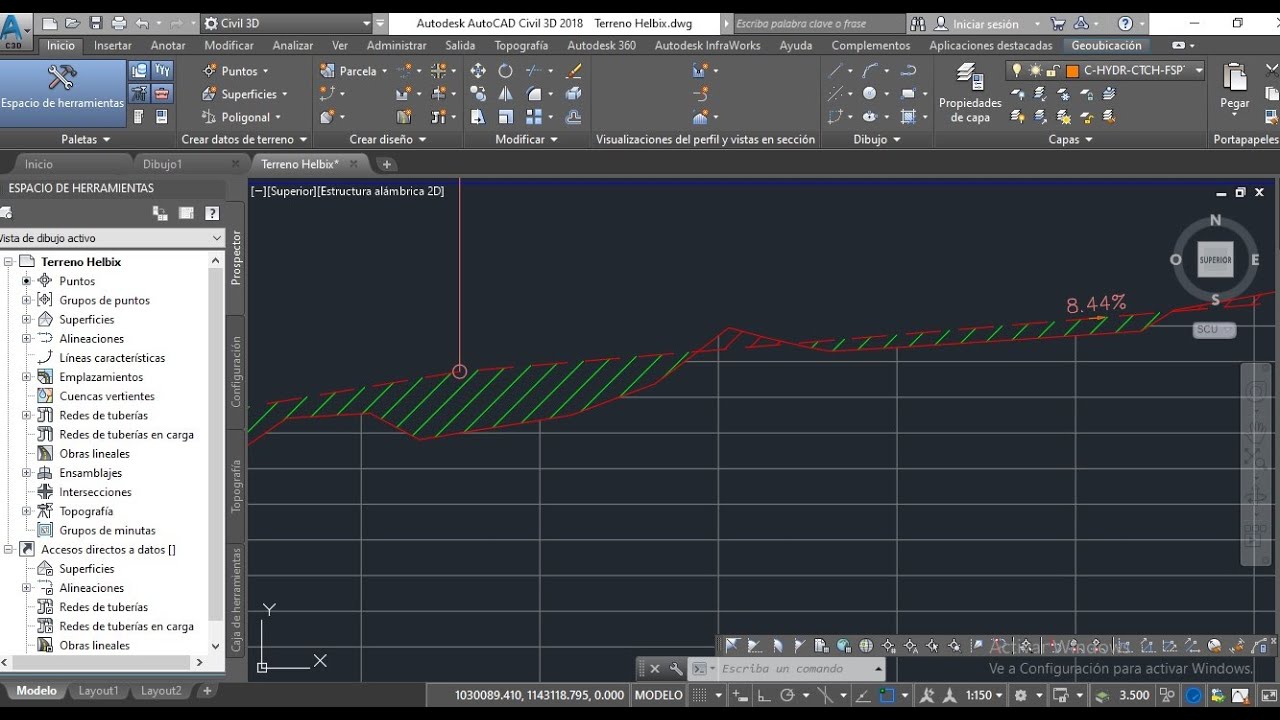Viewport: 1280px width, 720px height.
Task: Select Cuencas vertientes tree item
Action: pyautogui.click(x=106, y=396)
